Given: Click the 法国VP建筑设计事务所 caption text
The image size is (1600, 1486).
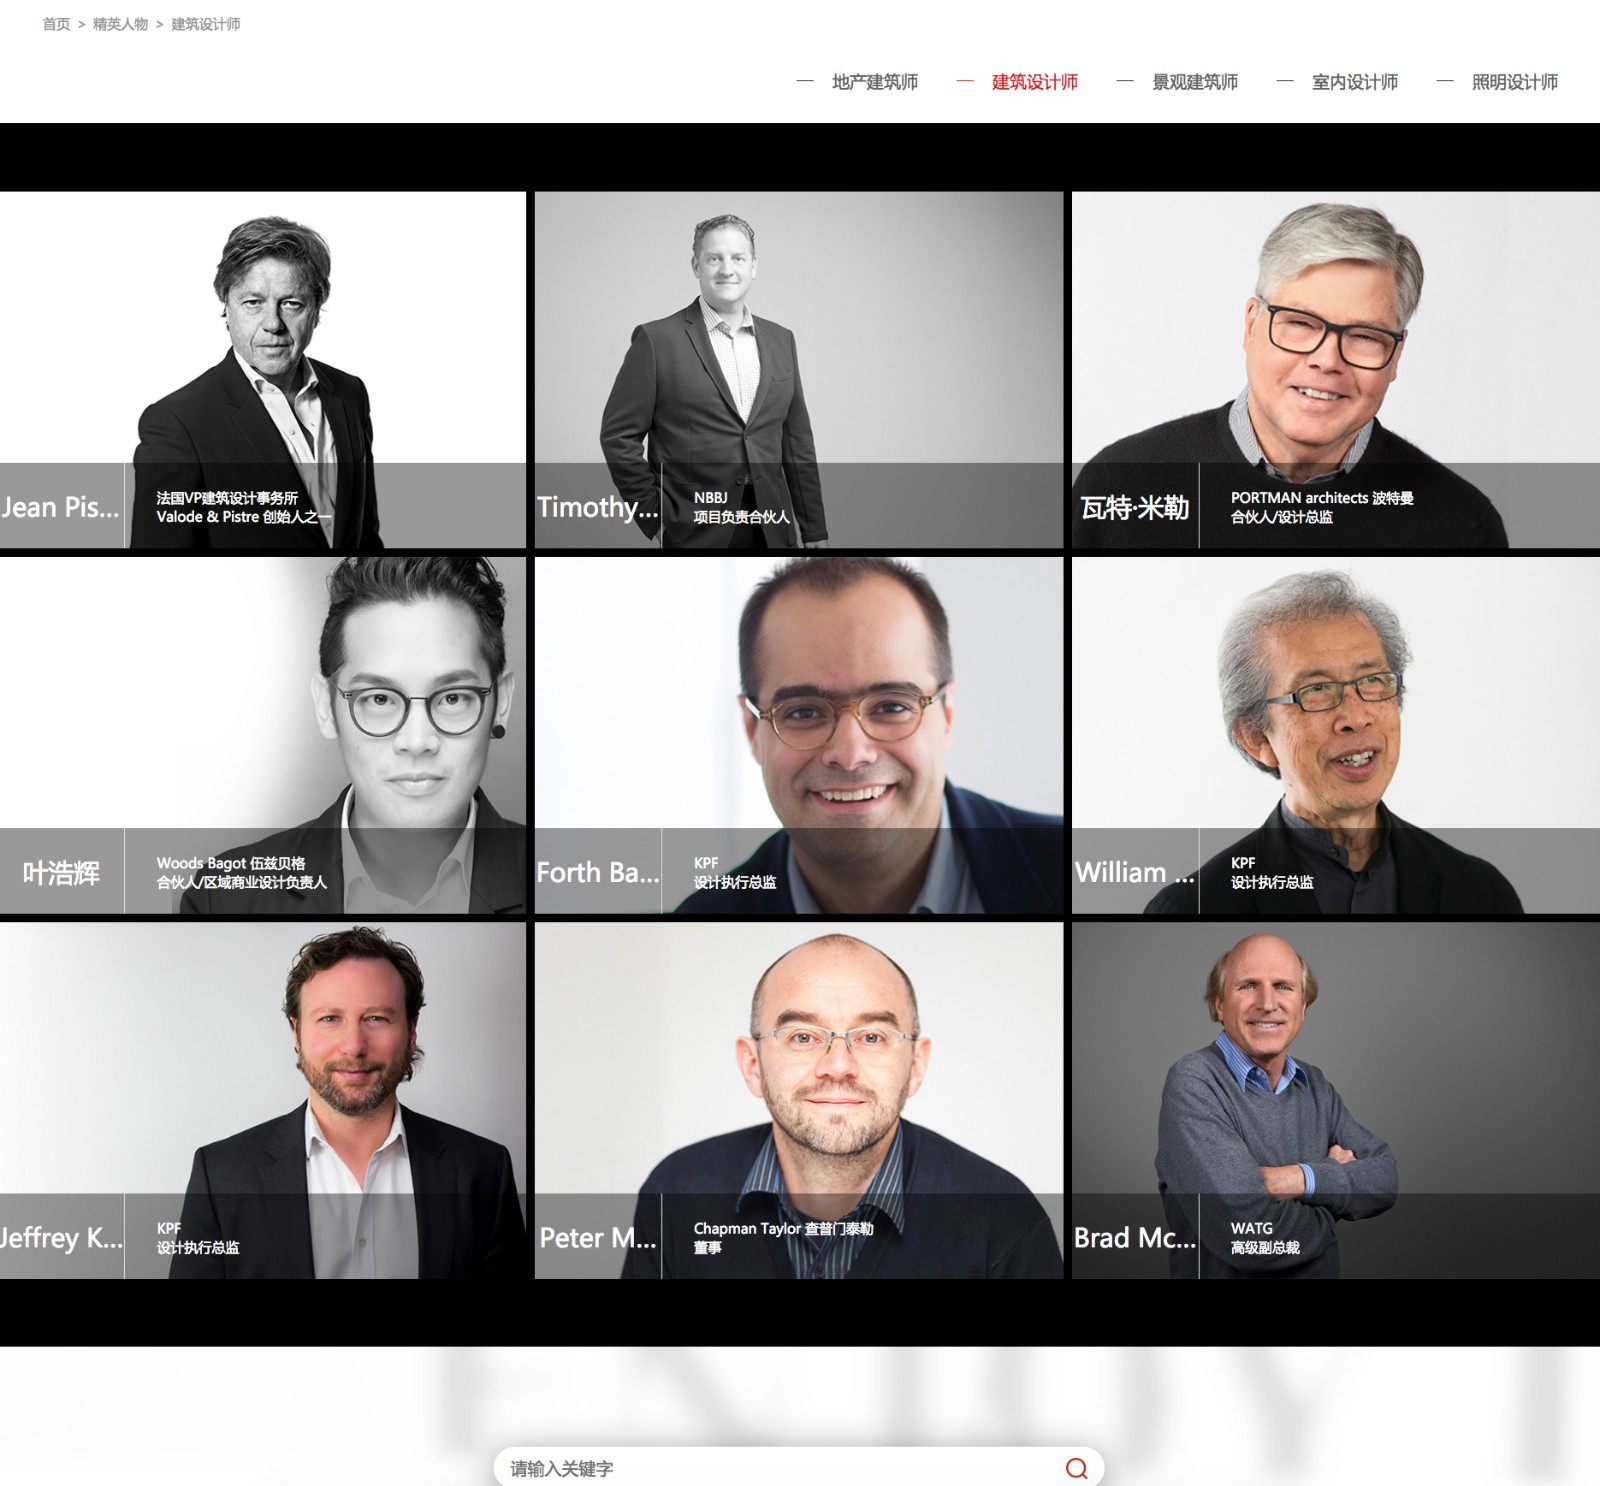Looking at the screenshot, I should (x=227, y=498).
